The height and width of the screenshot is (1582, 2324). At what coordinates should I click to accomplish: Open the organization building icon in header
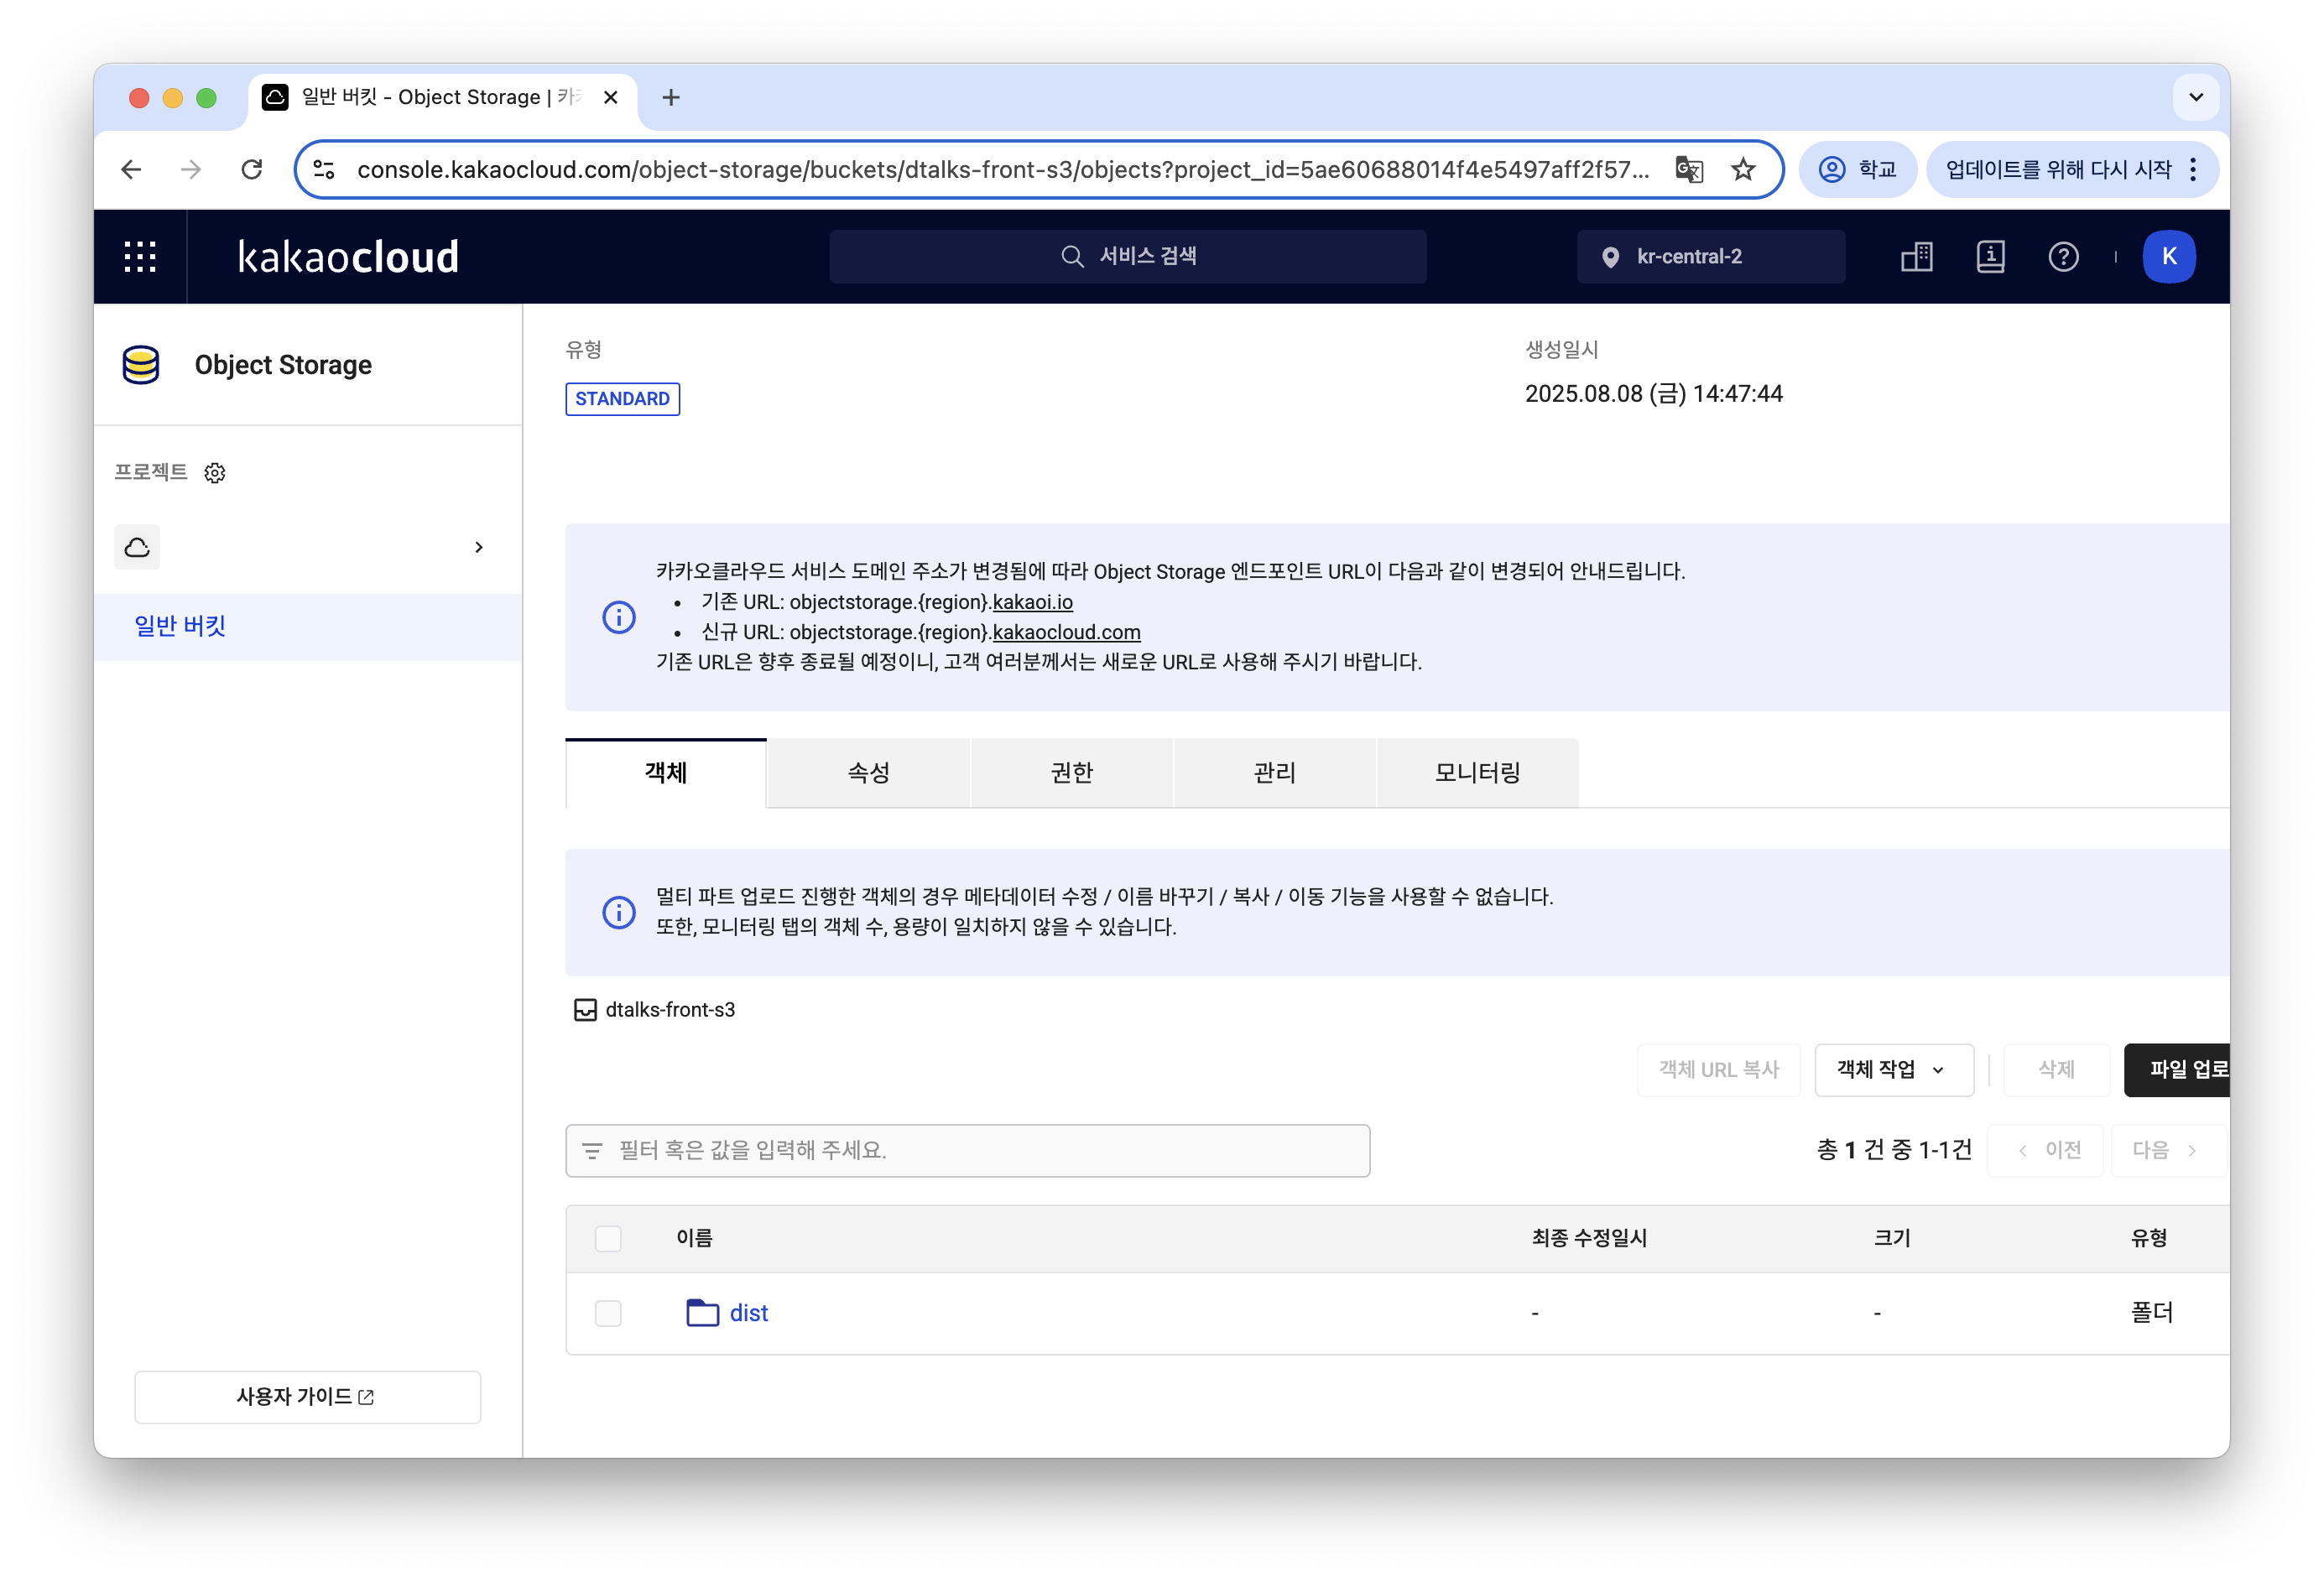click(1917, 257)
